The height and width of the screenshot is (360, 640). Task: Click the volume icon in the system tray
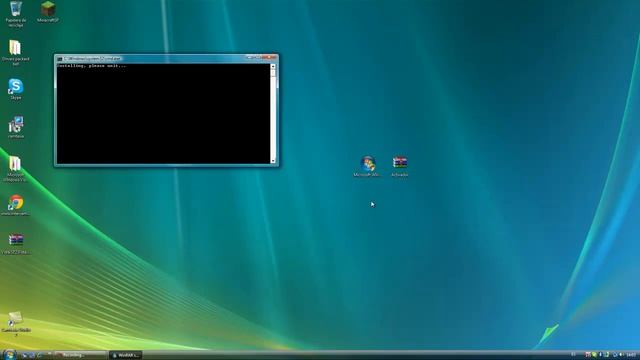click(x=621, y=355)
